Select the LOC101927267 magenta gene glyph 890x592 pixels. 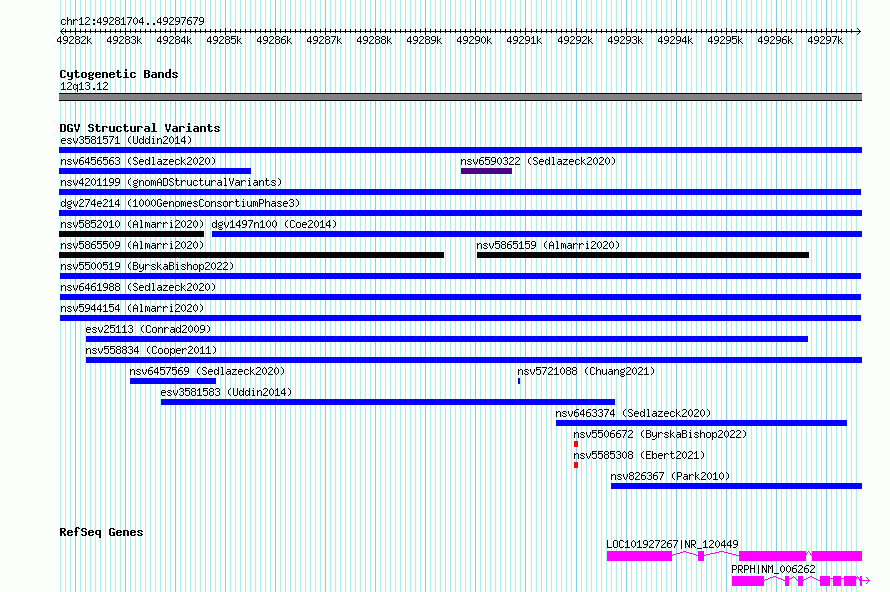pos(639,555)
